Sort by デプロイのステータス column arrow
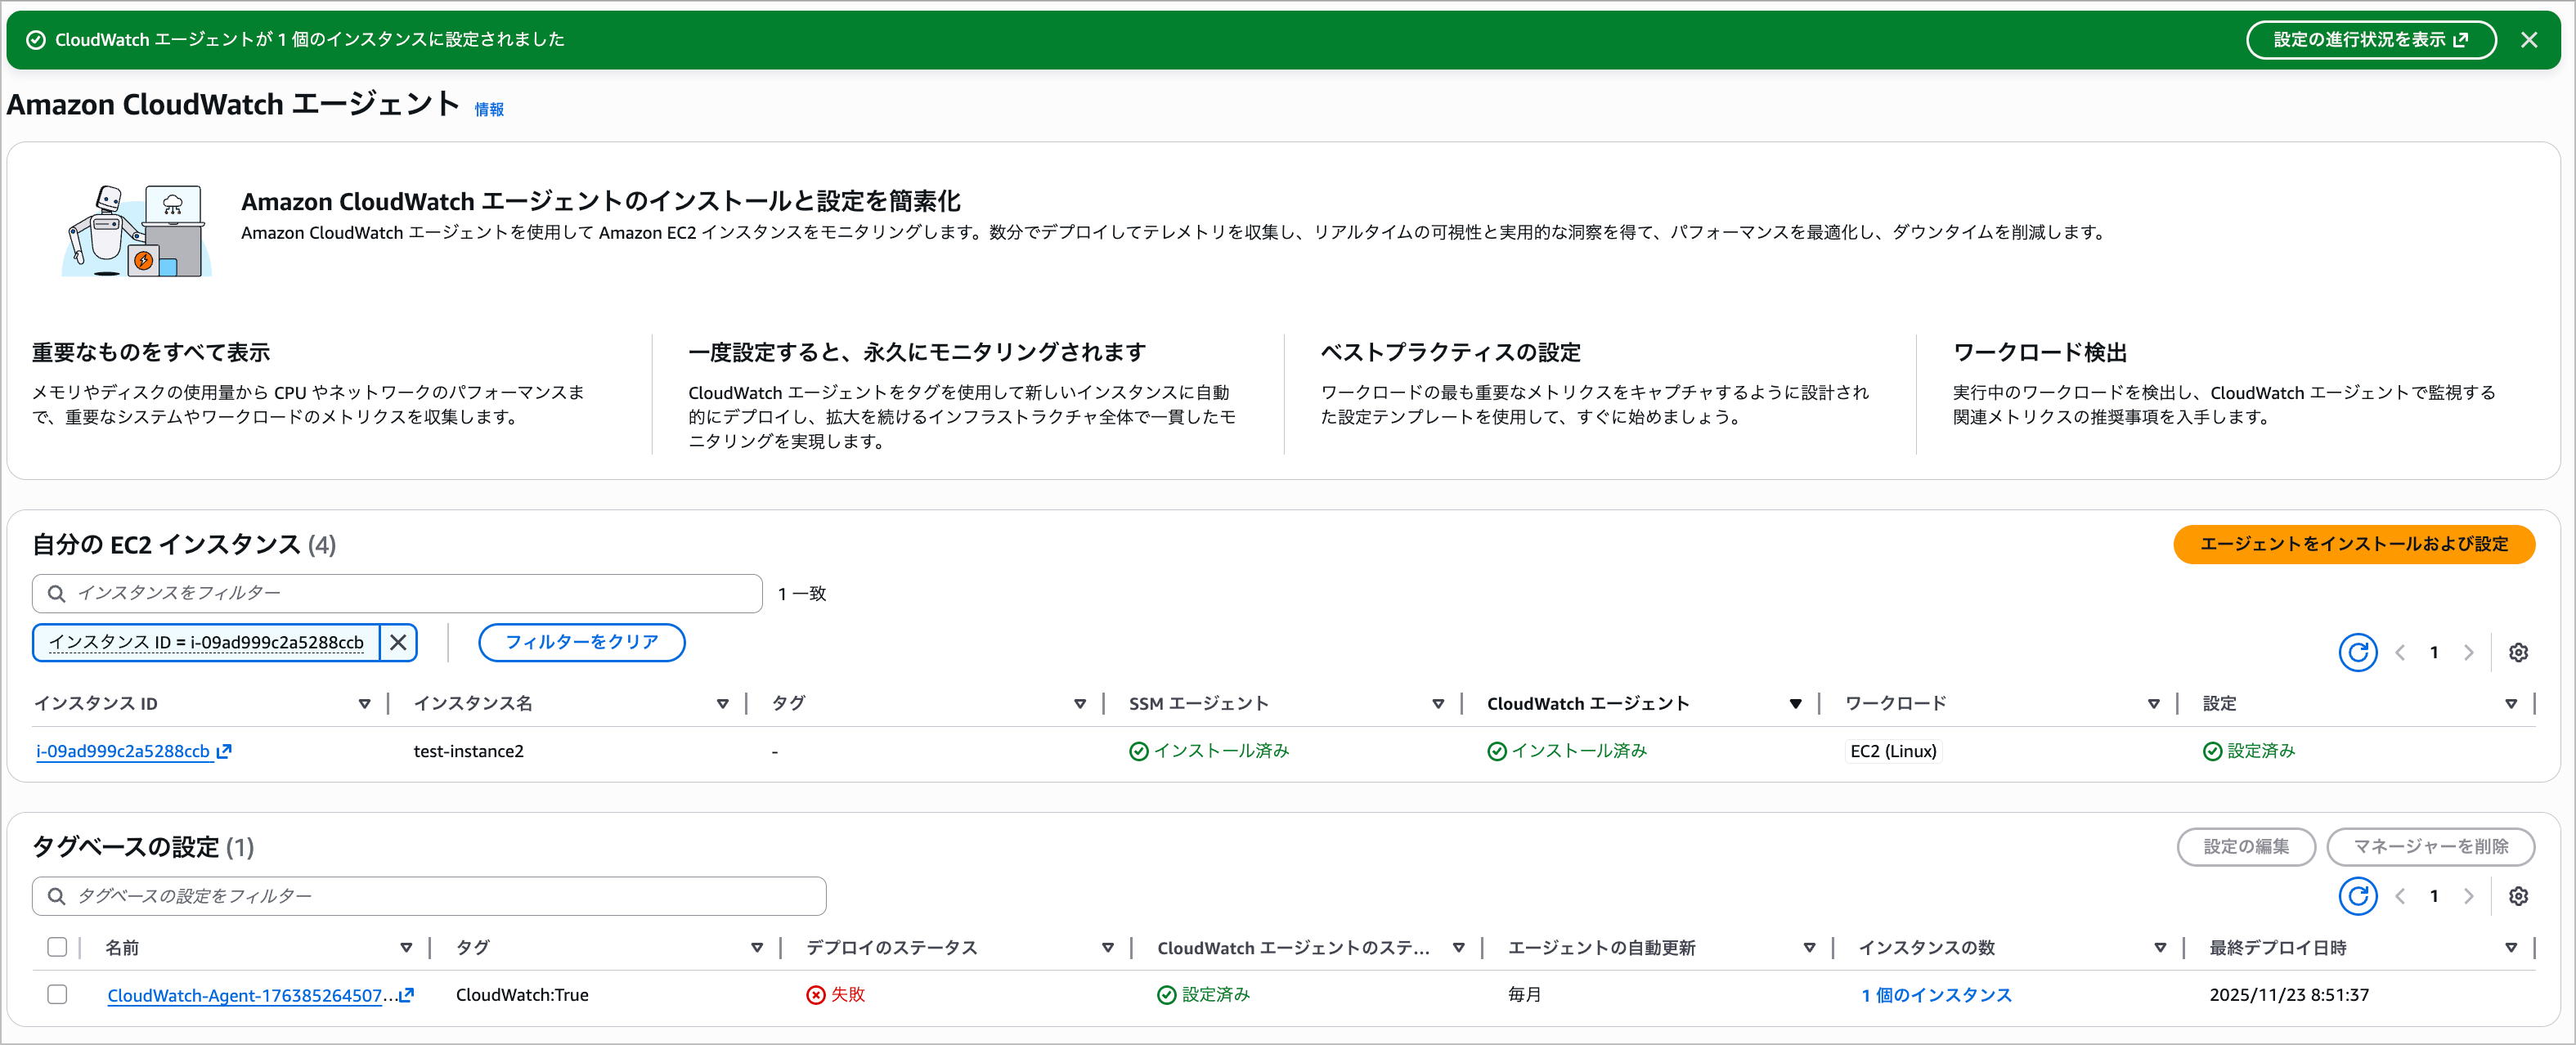The width and height of the screenshot is (2576, 1045). [1107, 948]
